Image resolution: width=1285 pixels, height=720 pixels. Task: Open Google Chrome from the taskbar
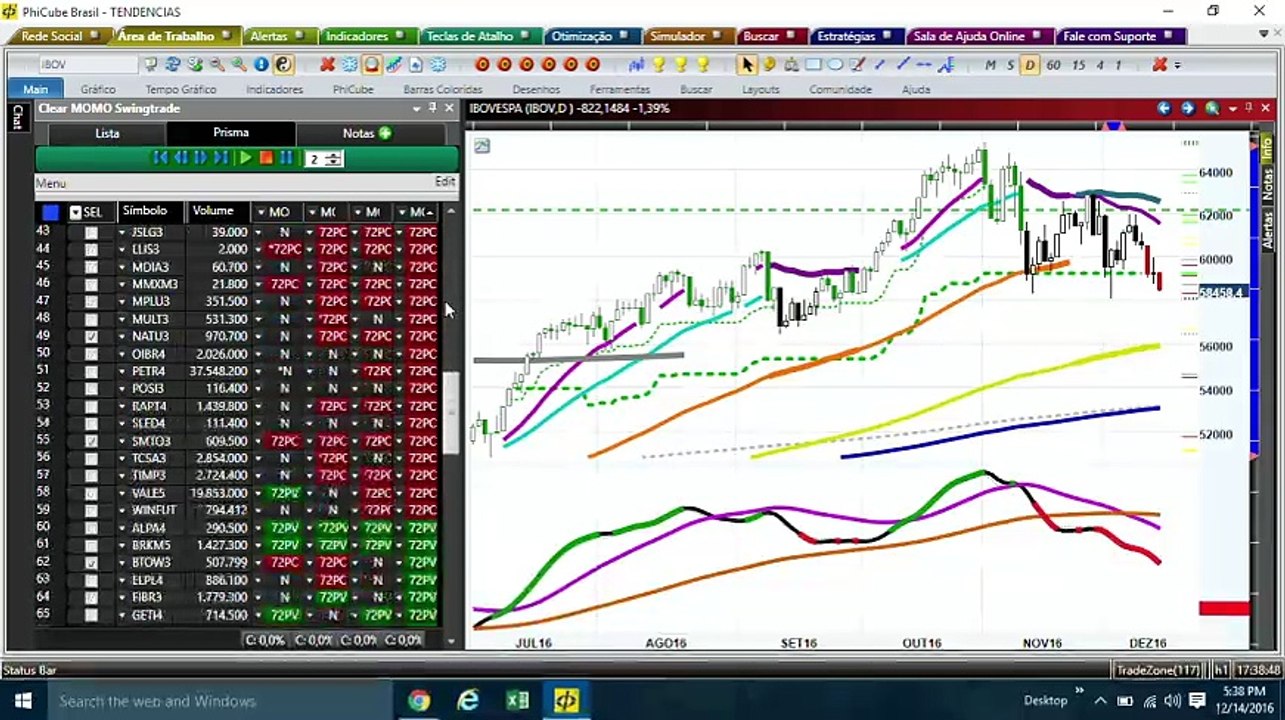pyautogui.click(x=419, y=700)
